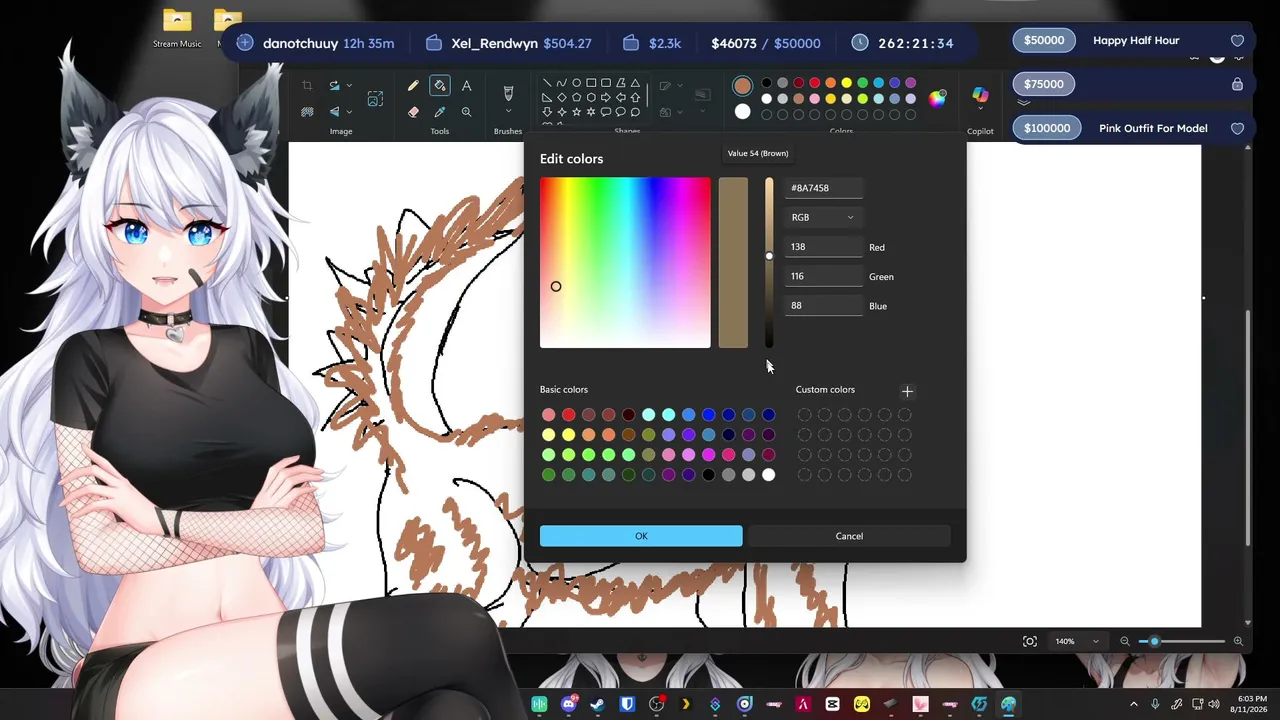Click the Crop icon in Image group
Screen dimensions: 1280x720
(x=307, y=86)
